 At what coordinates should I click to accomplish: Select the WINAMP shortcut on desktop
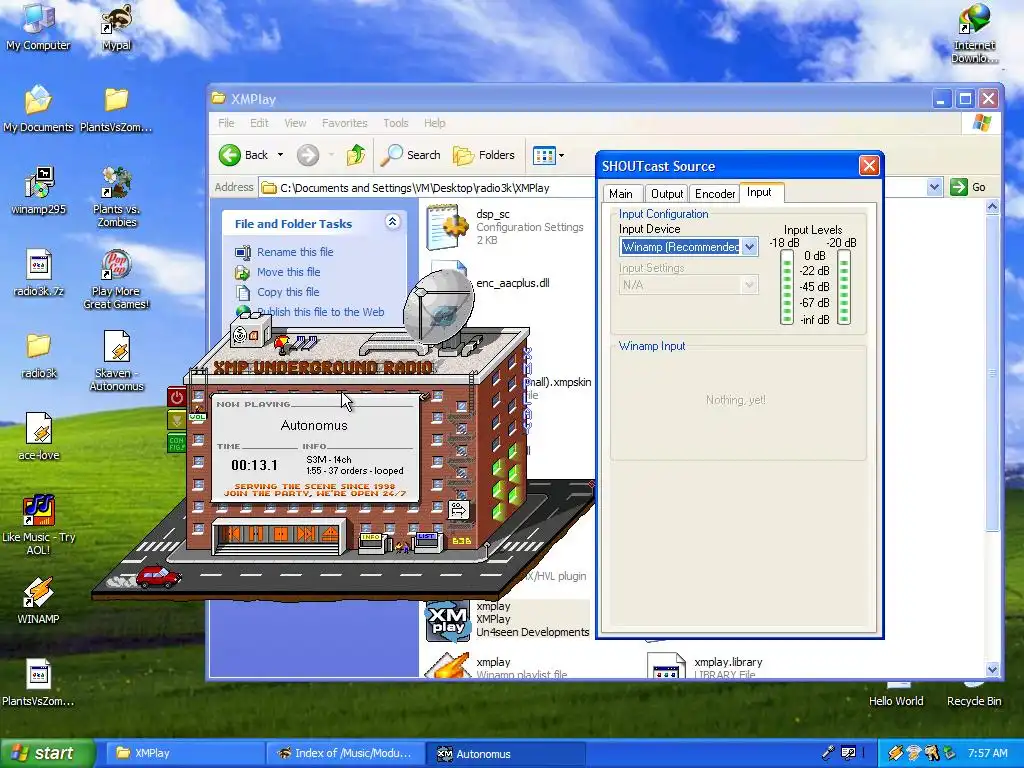pyautogui.click(x=39, y=600)
